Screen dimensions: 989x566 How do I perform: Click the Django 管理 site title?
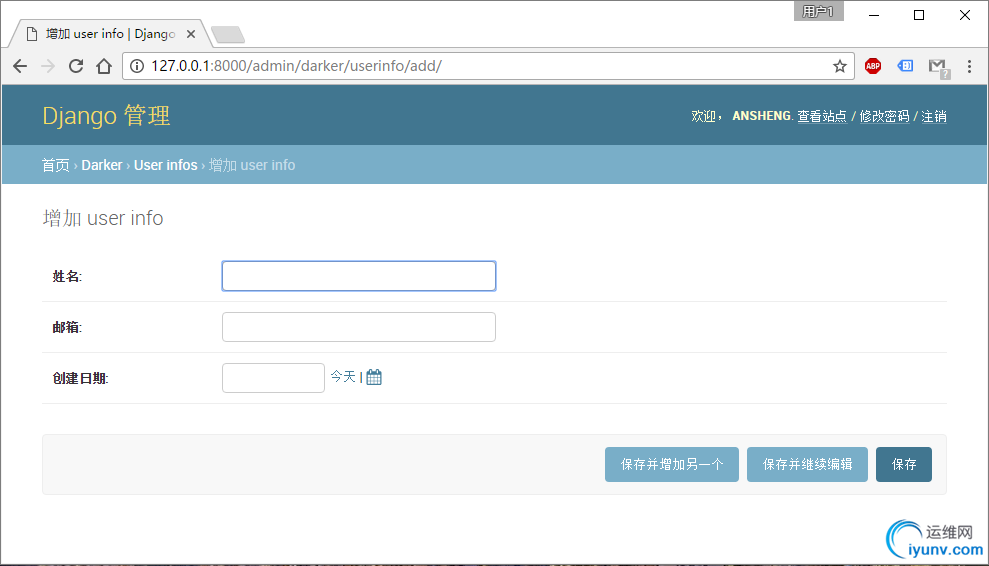click(x=106, y=116)
